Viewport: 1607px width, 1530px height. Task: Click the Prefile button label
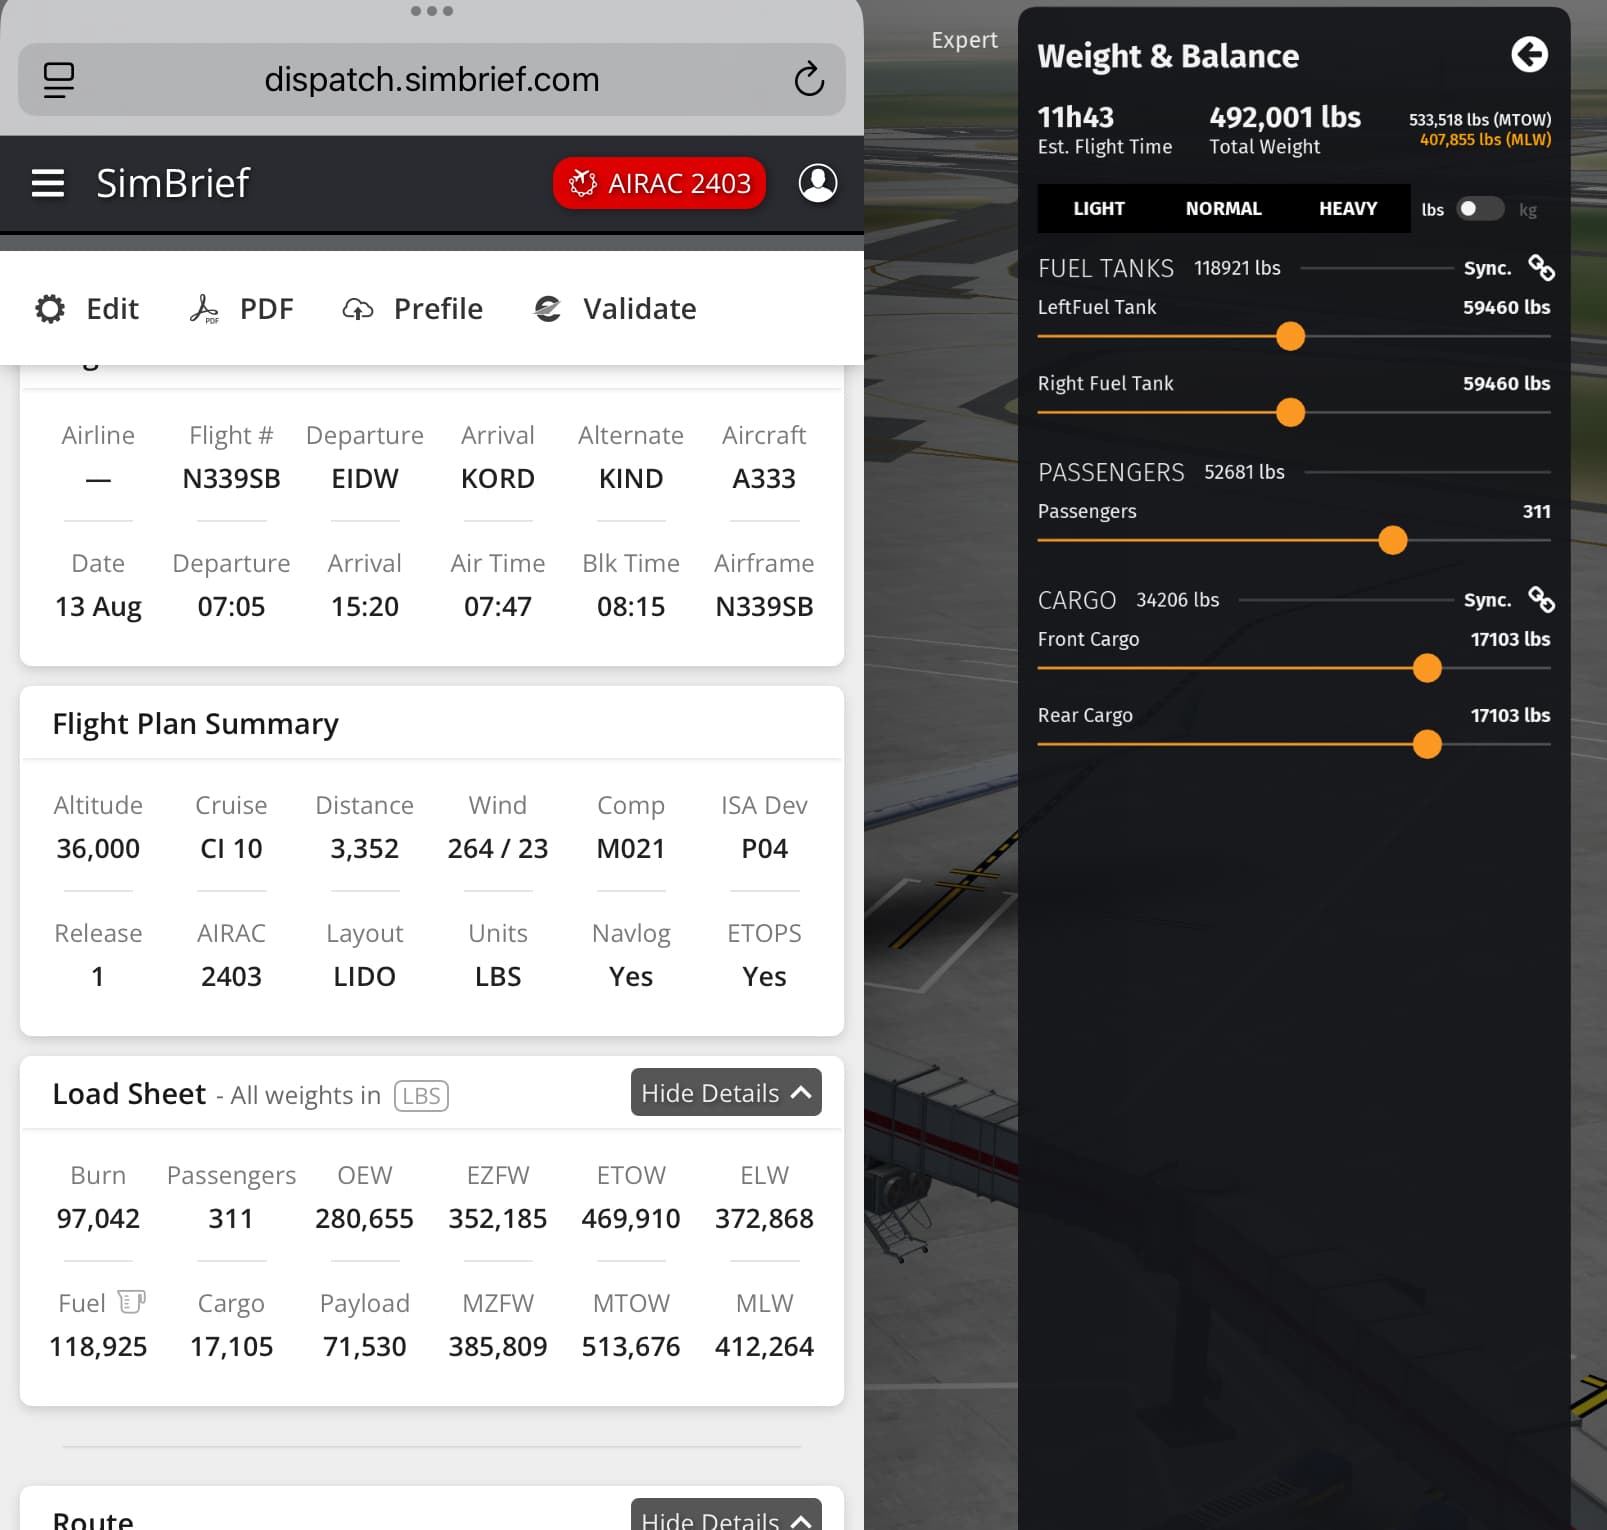pyautogui.click(x=438, y=309)
